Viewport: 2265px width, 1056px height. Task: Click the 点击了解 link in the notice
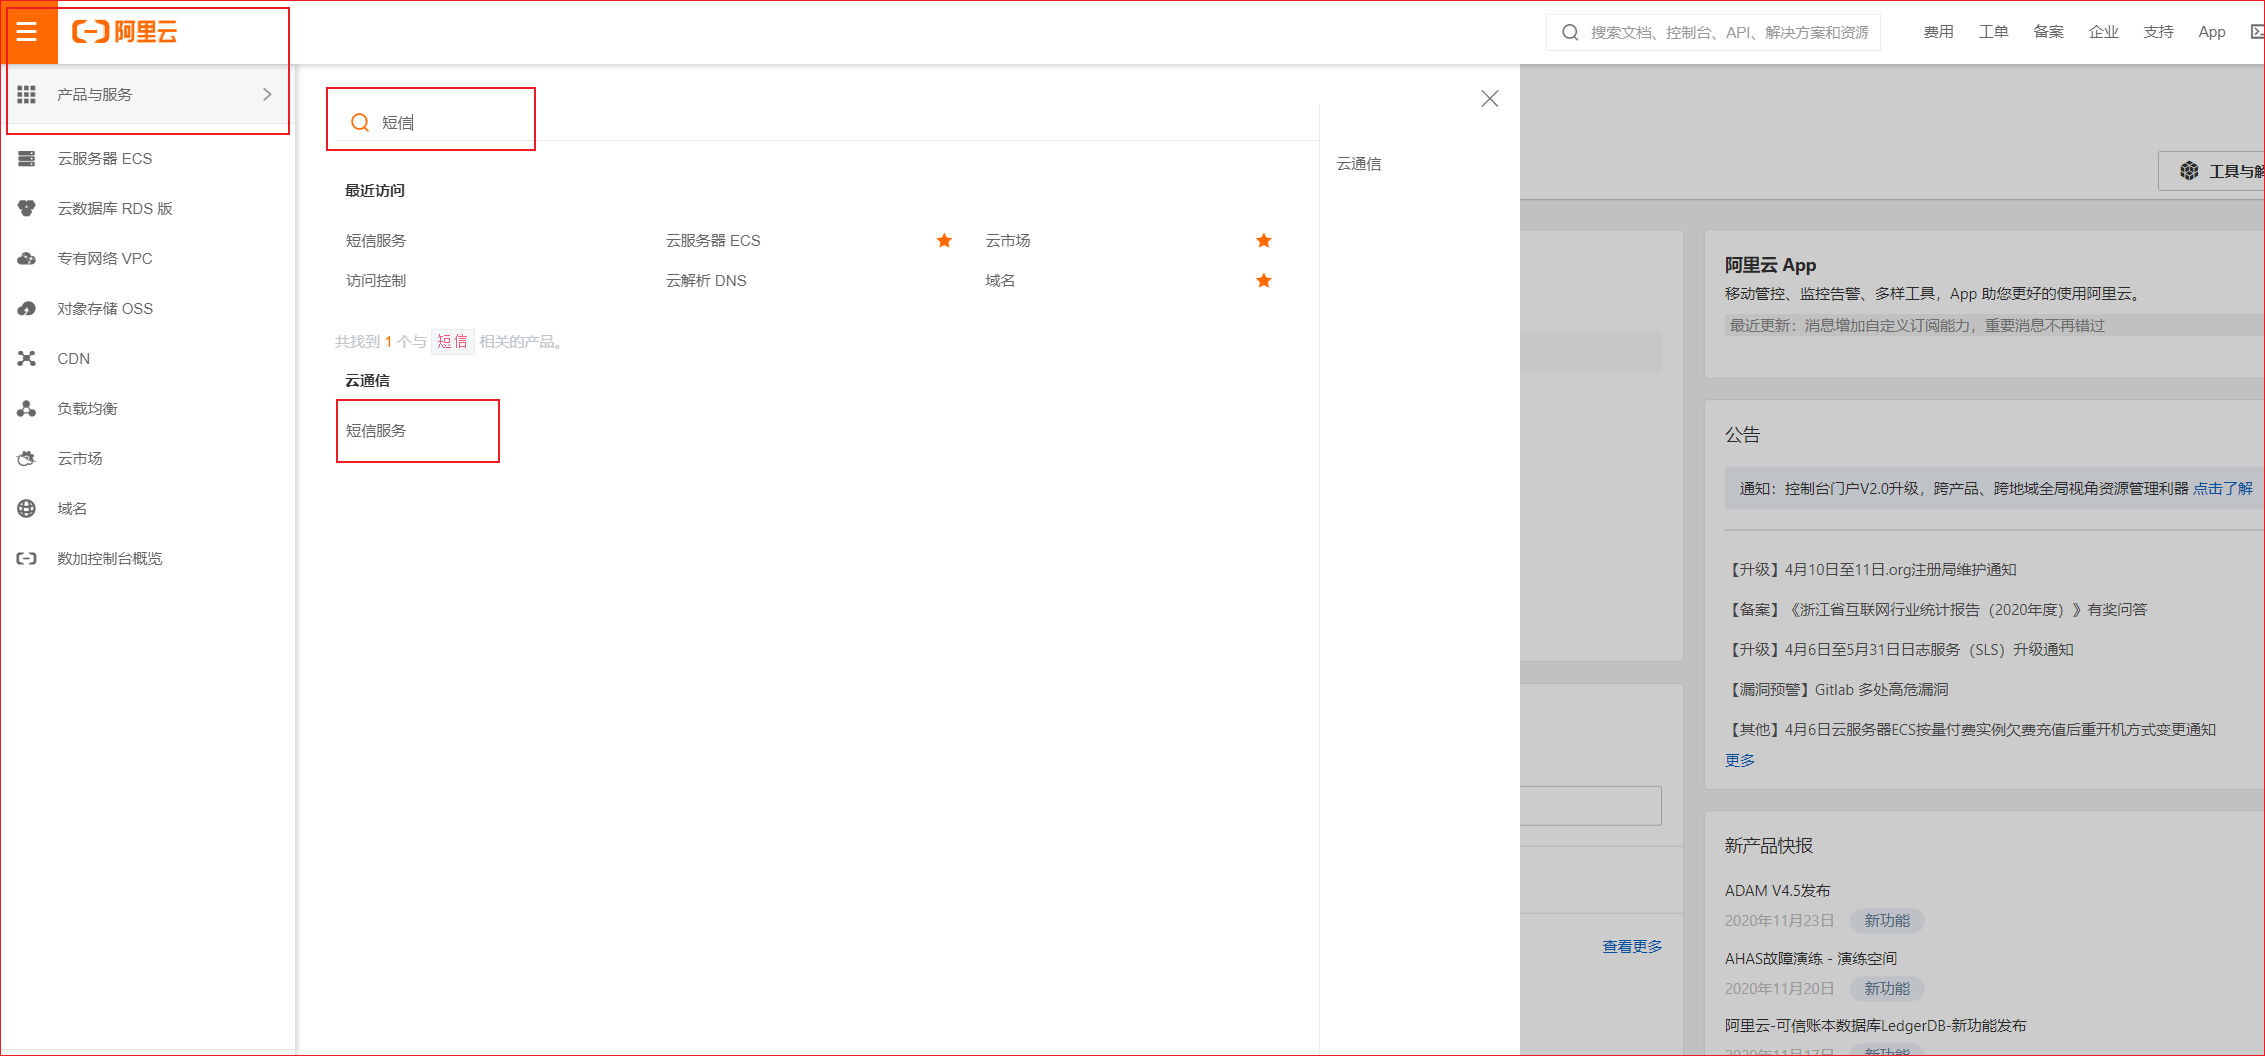pos(2223,489)
